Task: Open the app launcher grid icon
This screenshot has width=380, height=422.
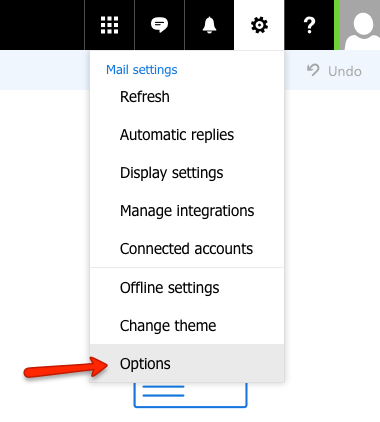Action: tap(109, 25)
